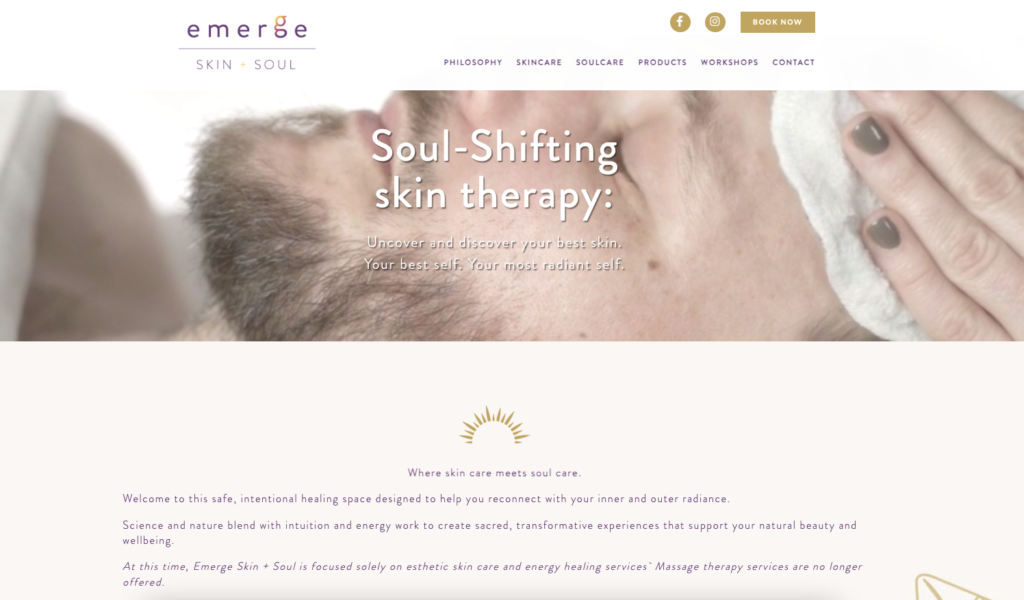Click the science and nature paragraph
1024x600 pixels.
point(490,533)
